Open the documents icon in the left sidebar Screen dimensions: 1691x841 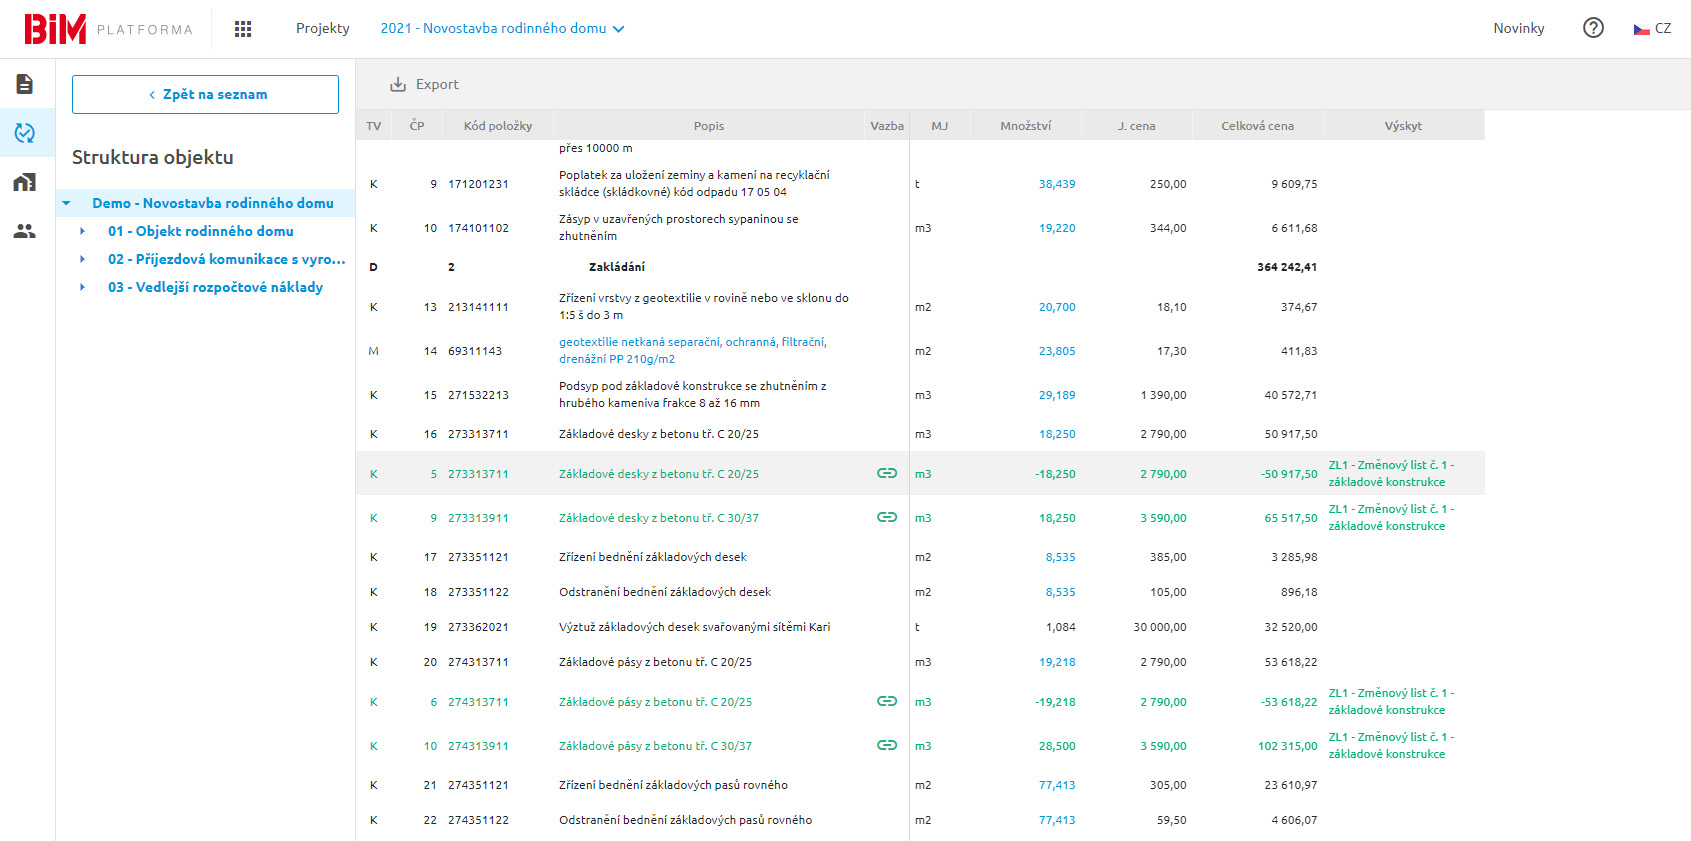pos(25,84)
